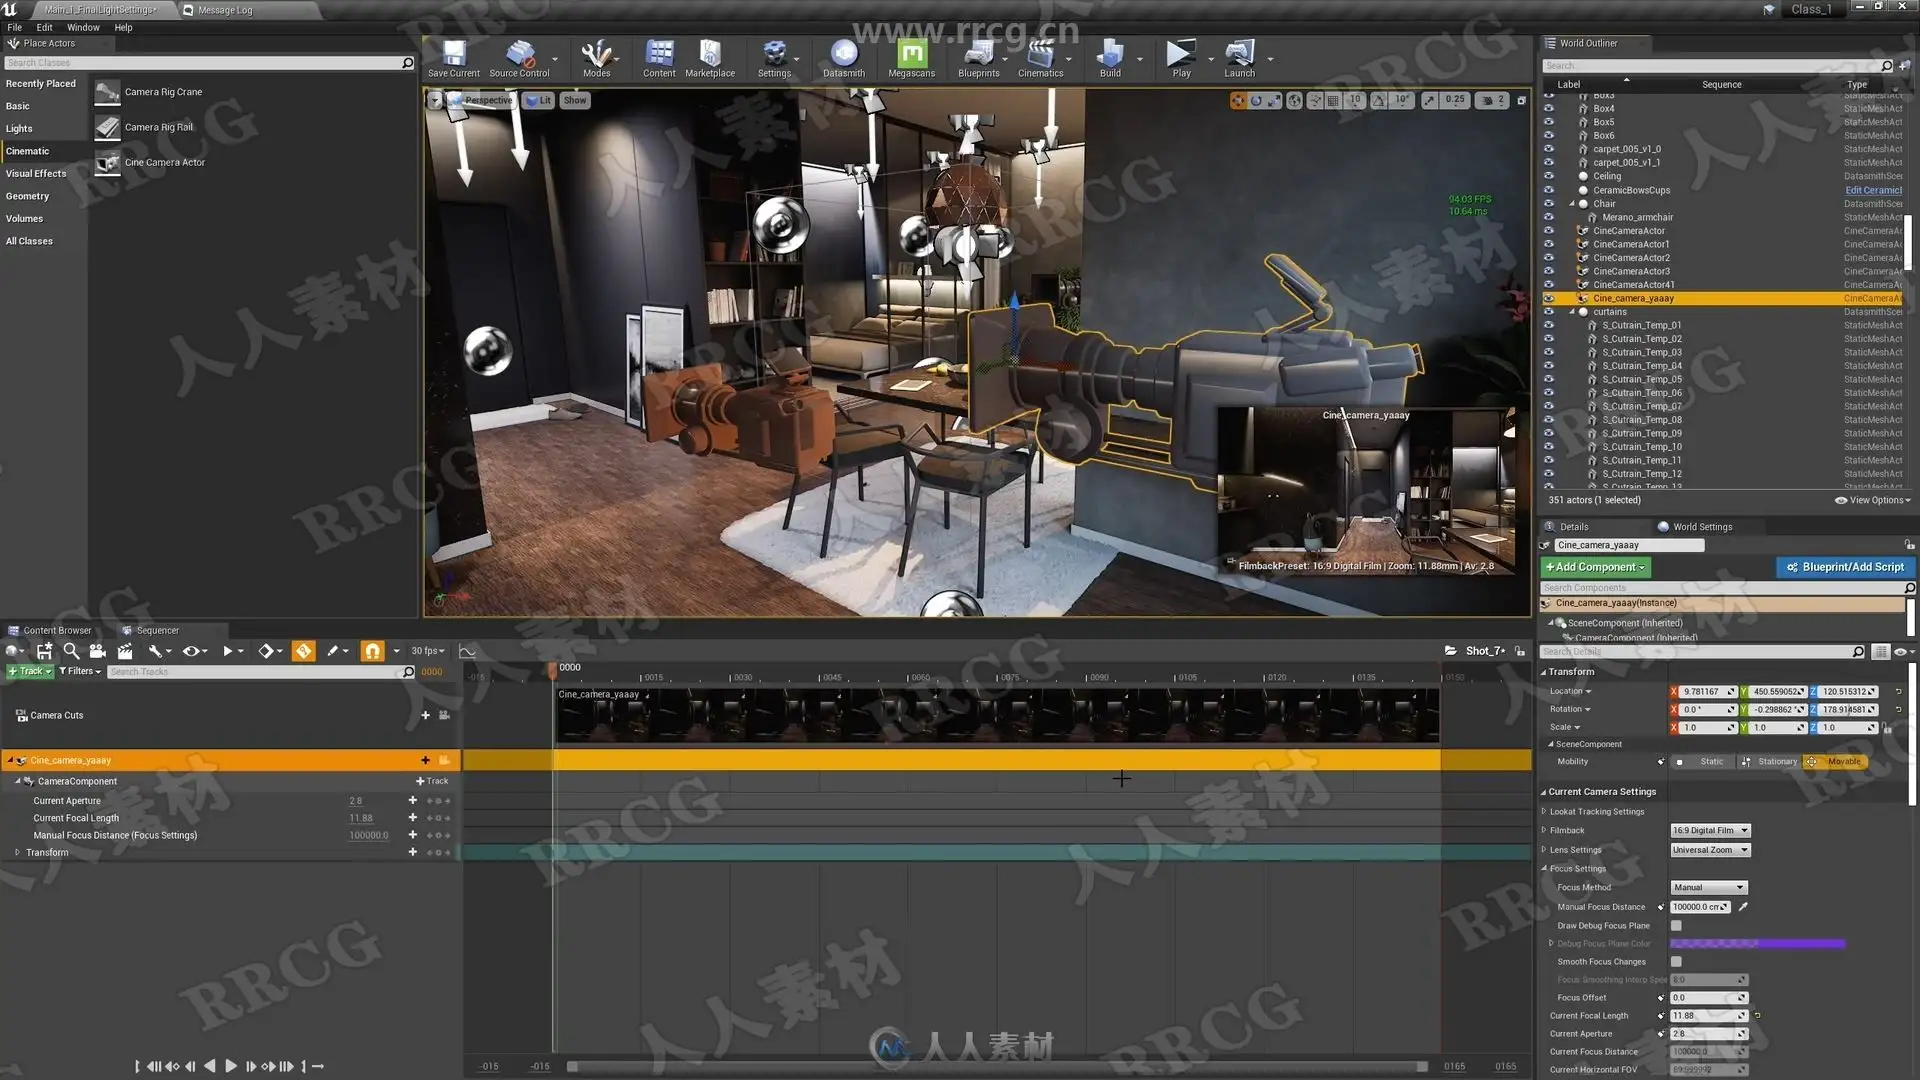Viewport: 1920px width, 1080px height.
Task: Click the Add Component button
Action: click(x=1595, y=567)
